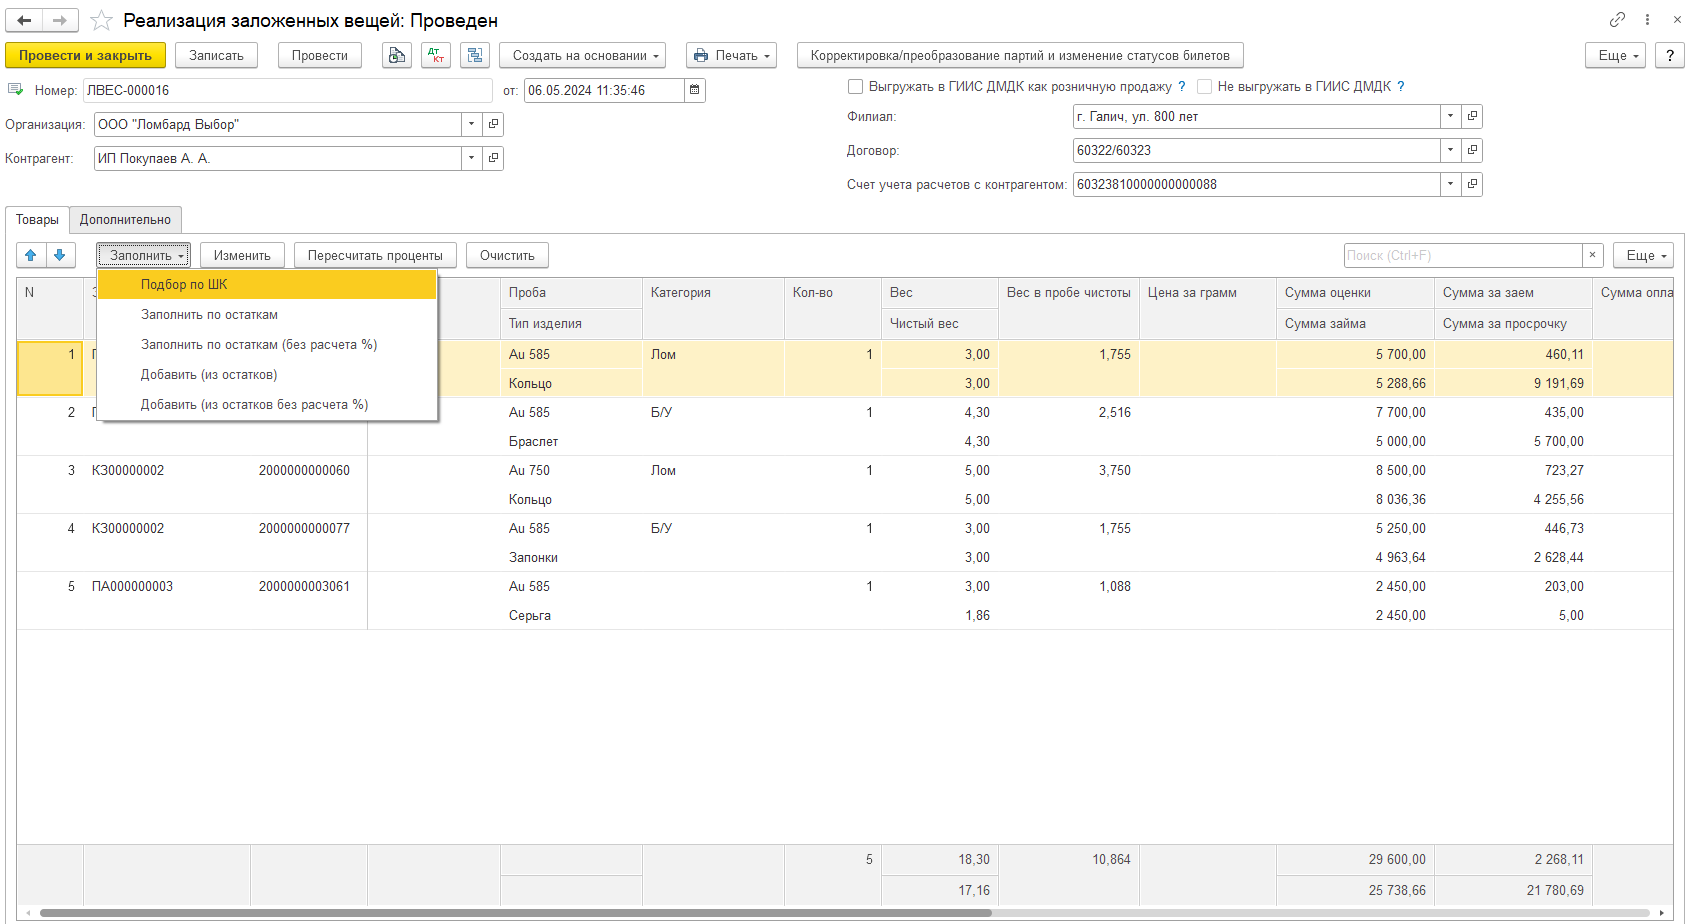The image size is (1704, 924).
Task: Go forward with the right arrow
Action: click(x=60, y=20)
